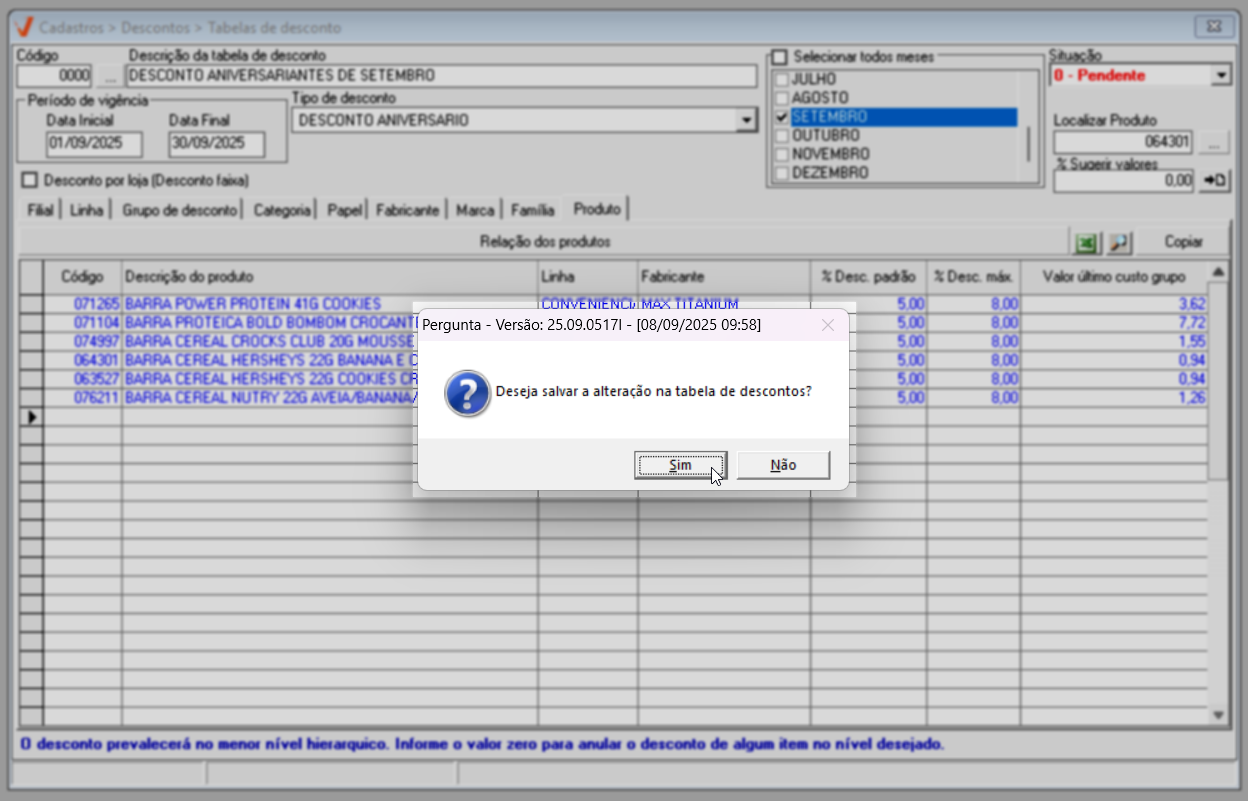Confirm saving with the Sim button
The height and width of the screenshot is (801, 1248).
coord(680,465)
